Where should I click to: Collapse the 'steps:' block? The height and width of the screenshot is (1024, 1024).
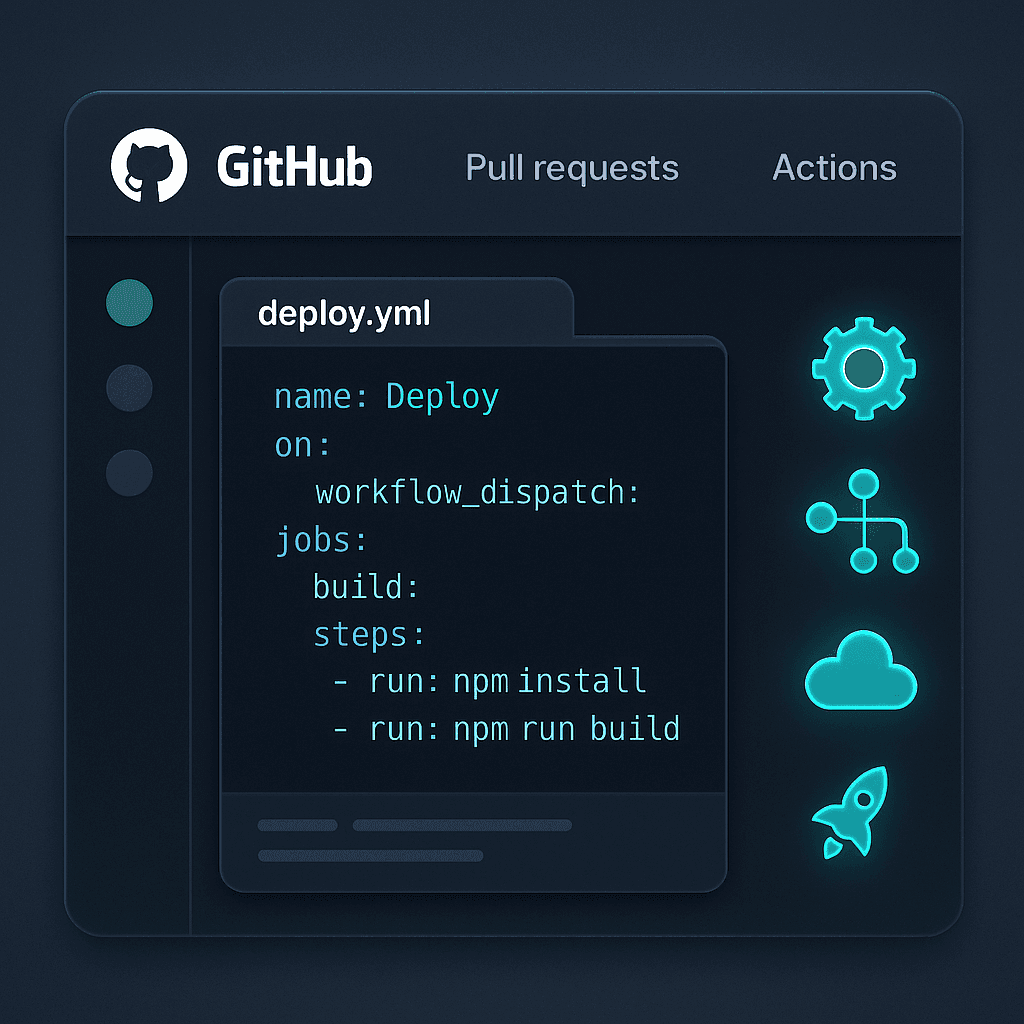(x=369, y=635)
